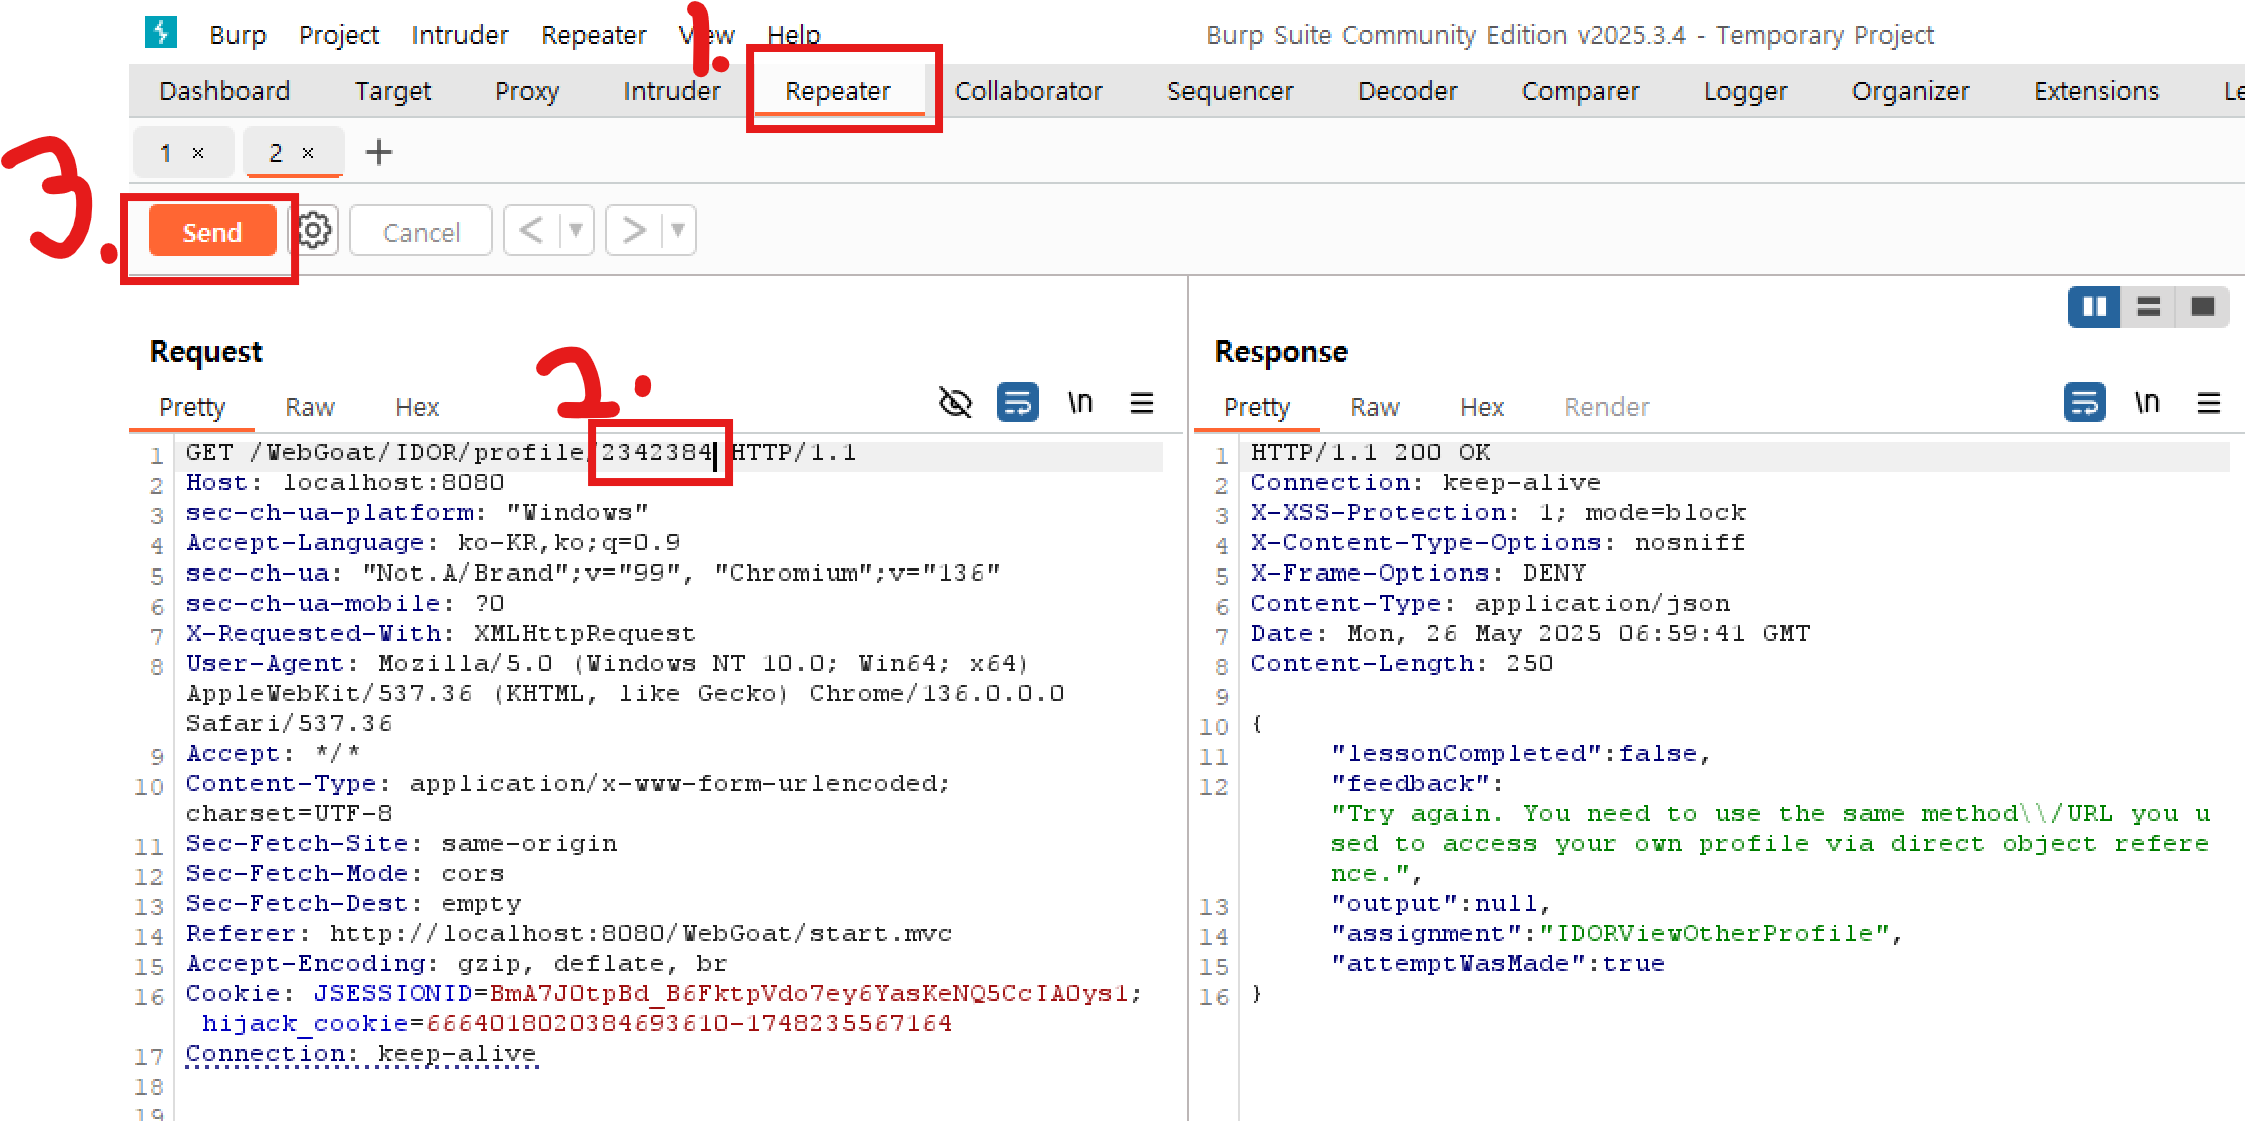2245x1121 pixels.
Task: Open the Repeater send settings gear icon
Action: pyautogui.click(x=314, y=231)
